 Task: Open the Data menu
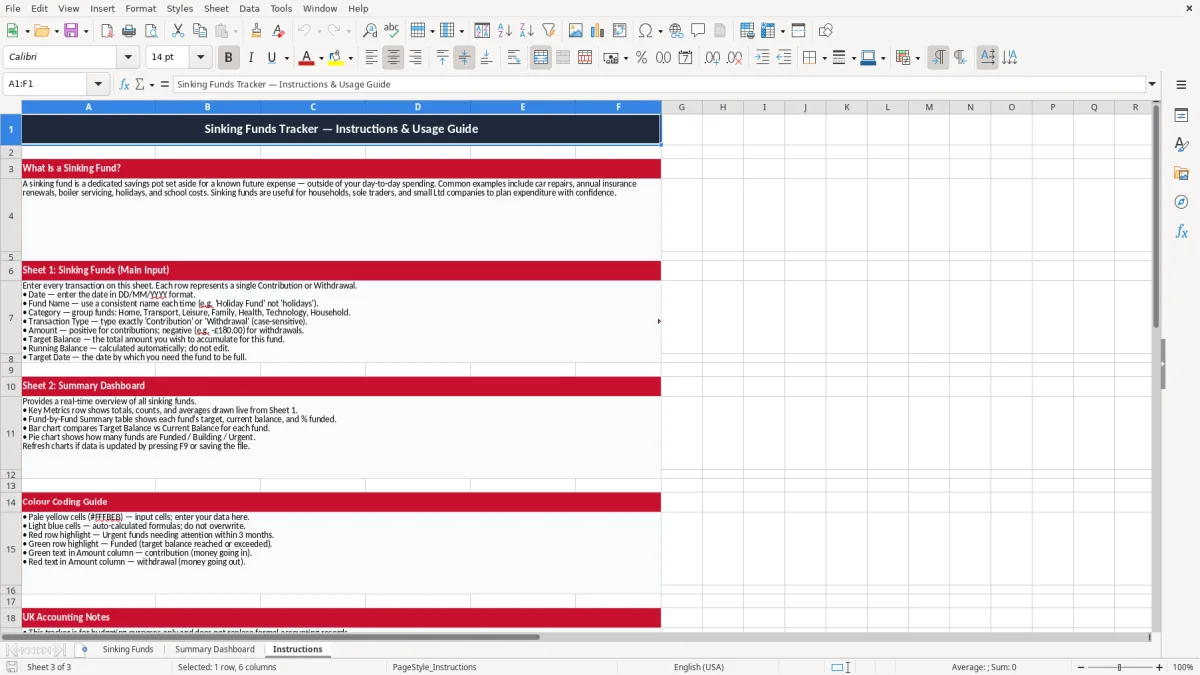point(249,8)
